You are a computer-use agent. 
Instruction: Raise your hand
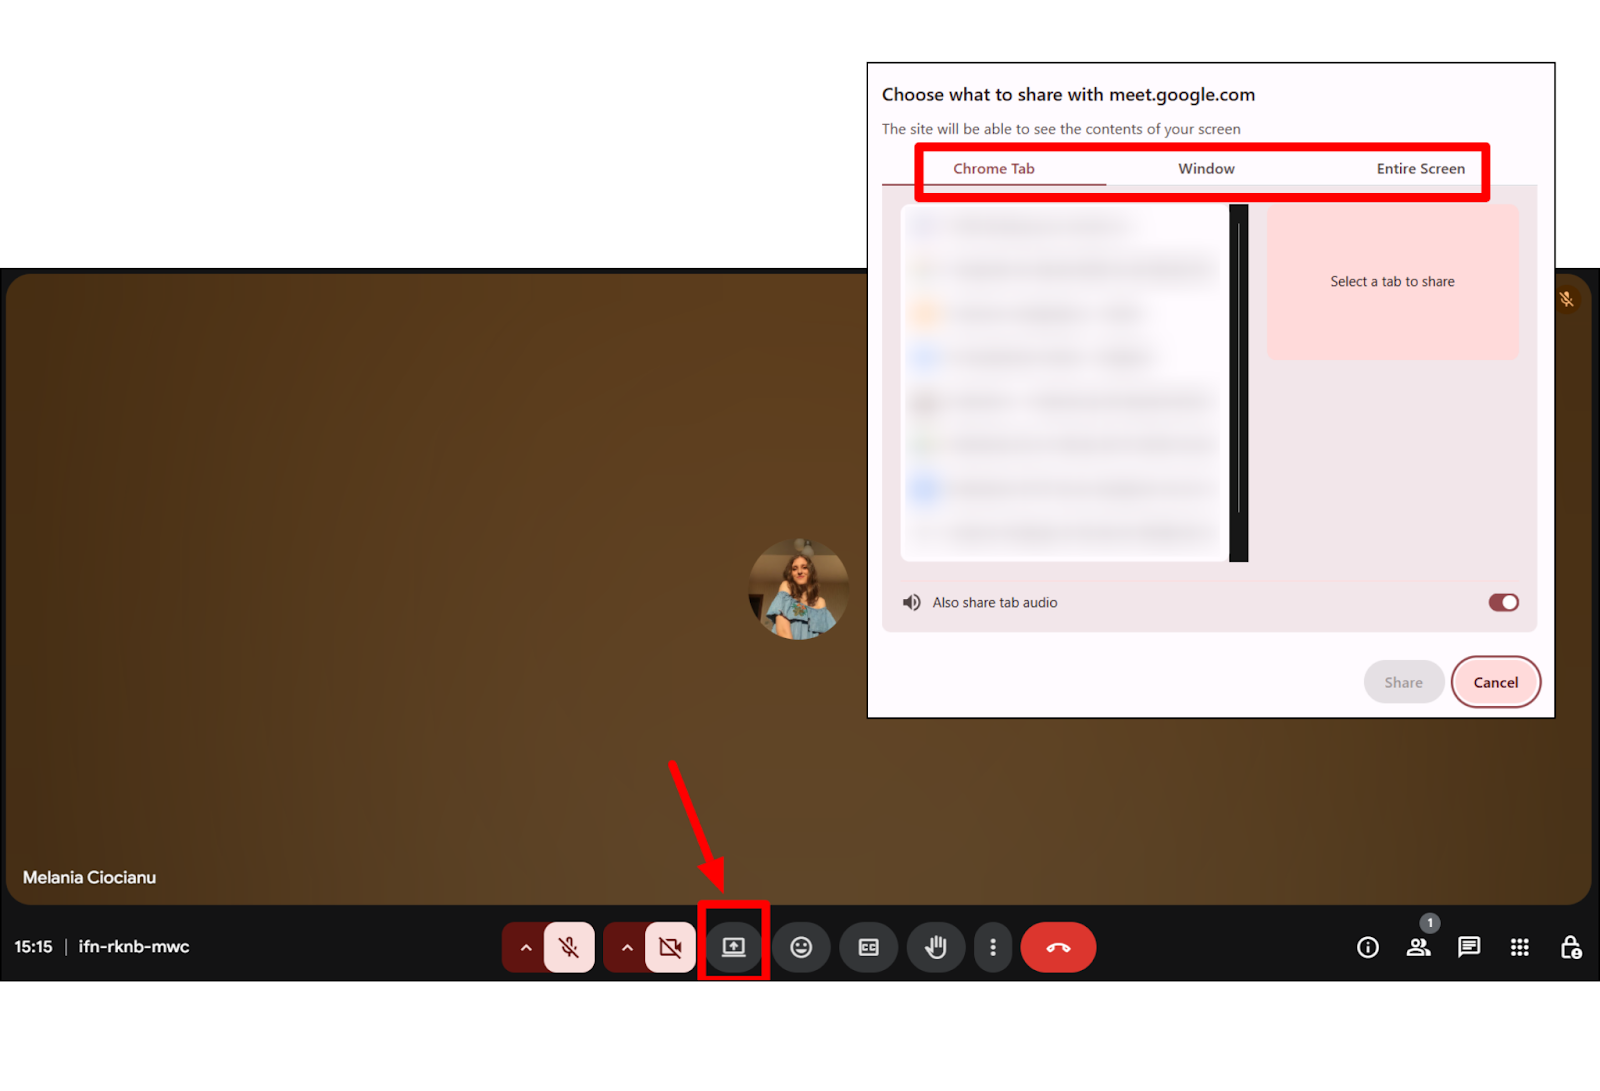tap(936, 947)
